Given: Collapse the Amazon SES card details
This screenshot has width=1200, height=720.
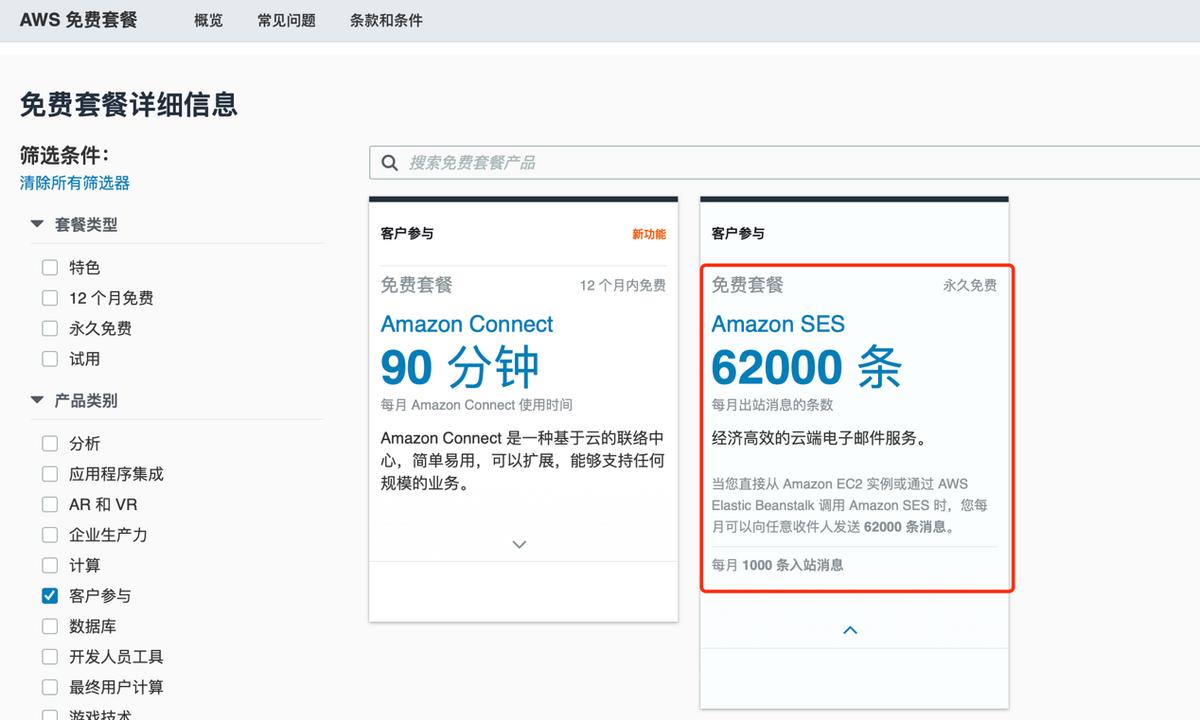Looking at the screenshot, I should point(850,629).
